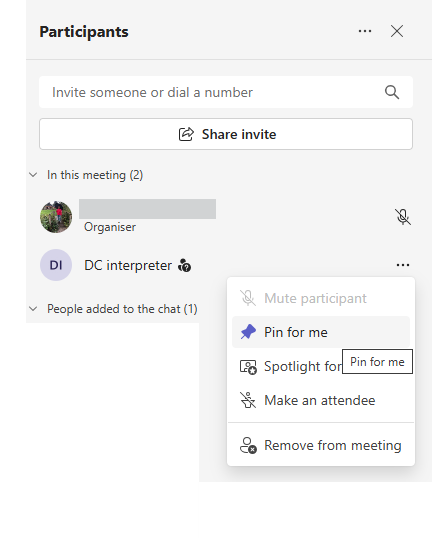Collapse the In this meeting section

(x=33, y=175)
